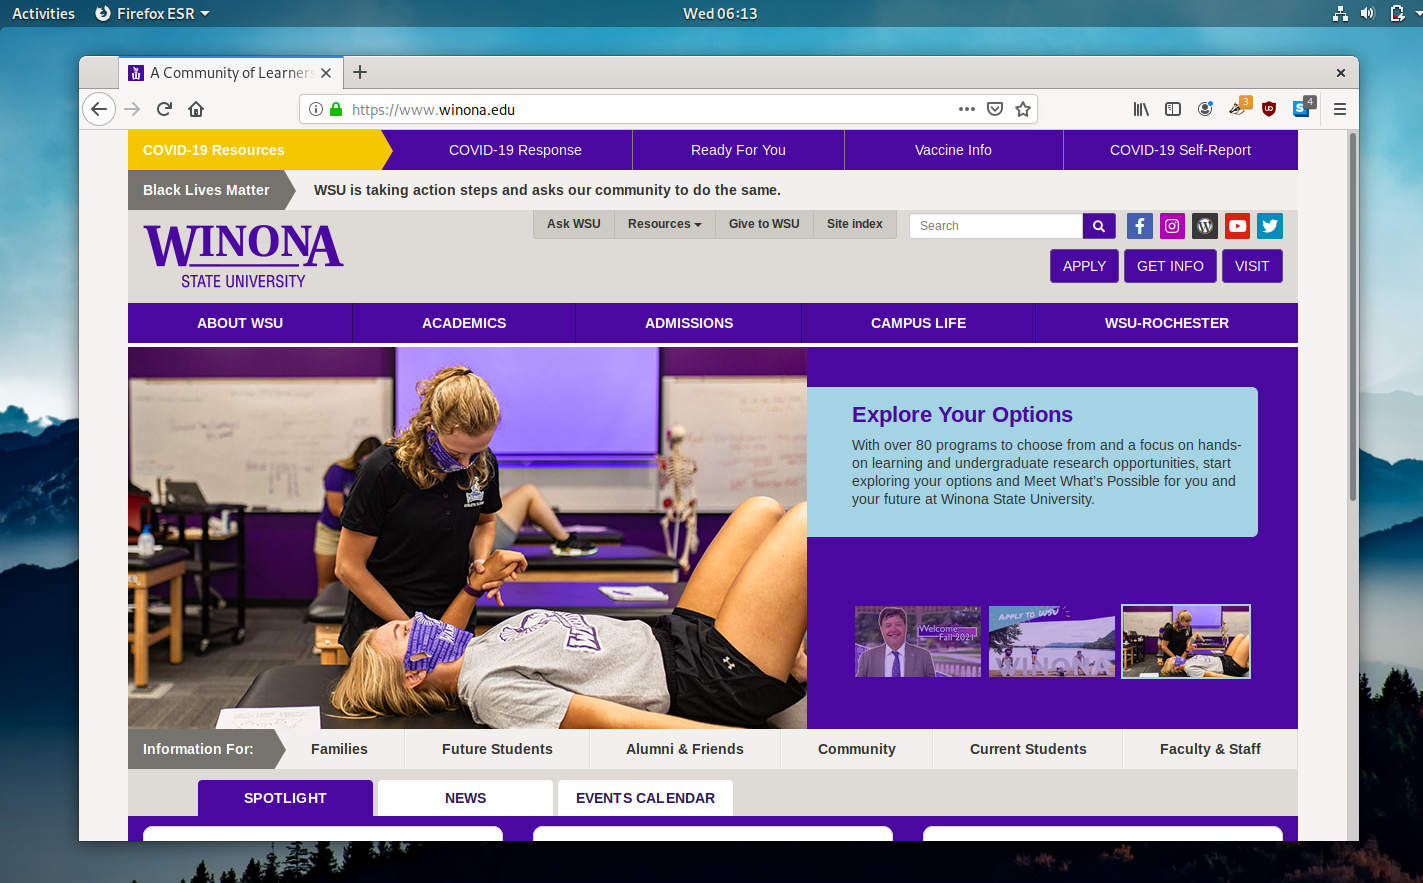Select the Alumni & Friends link
Image resolution: width=1423 pixels, height=883 pixels.
coord(685,749)
